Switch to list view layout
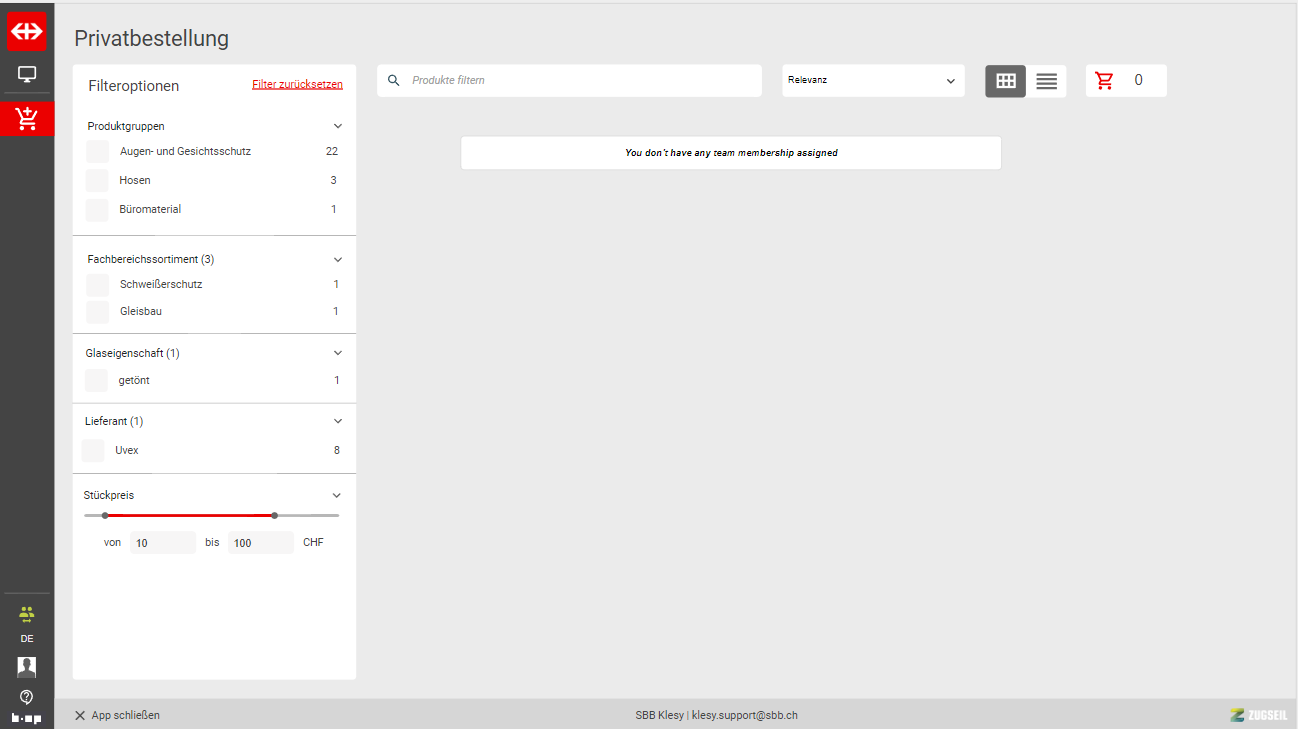1298x729 pixels. click(1046, 81)
